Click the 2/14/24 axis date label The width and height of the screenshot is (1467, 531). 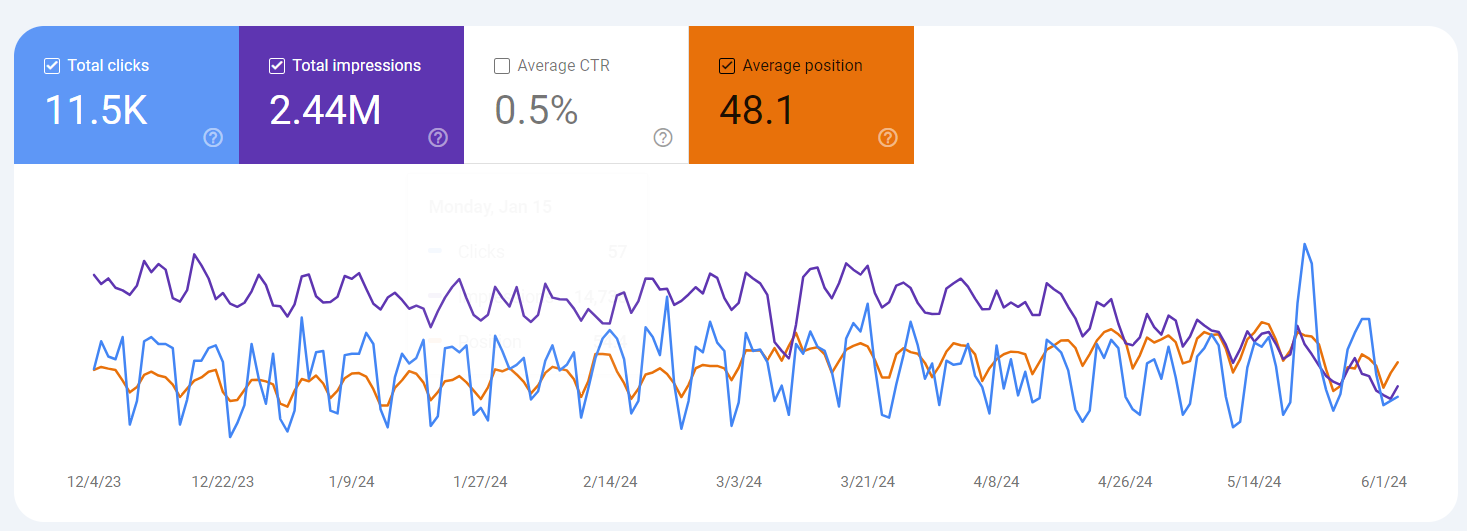click(x=610, y=482)
